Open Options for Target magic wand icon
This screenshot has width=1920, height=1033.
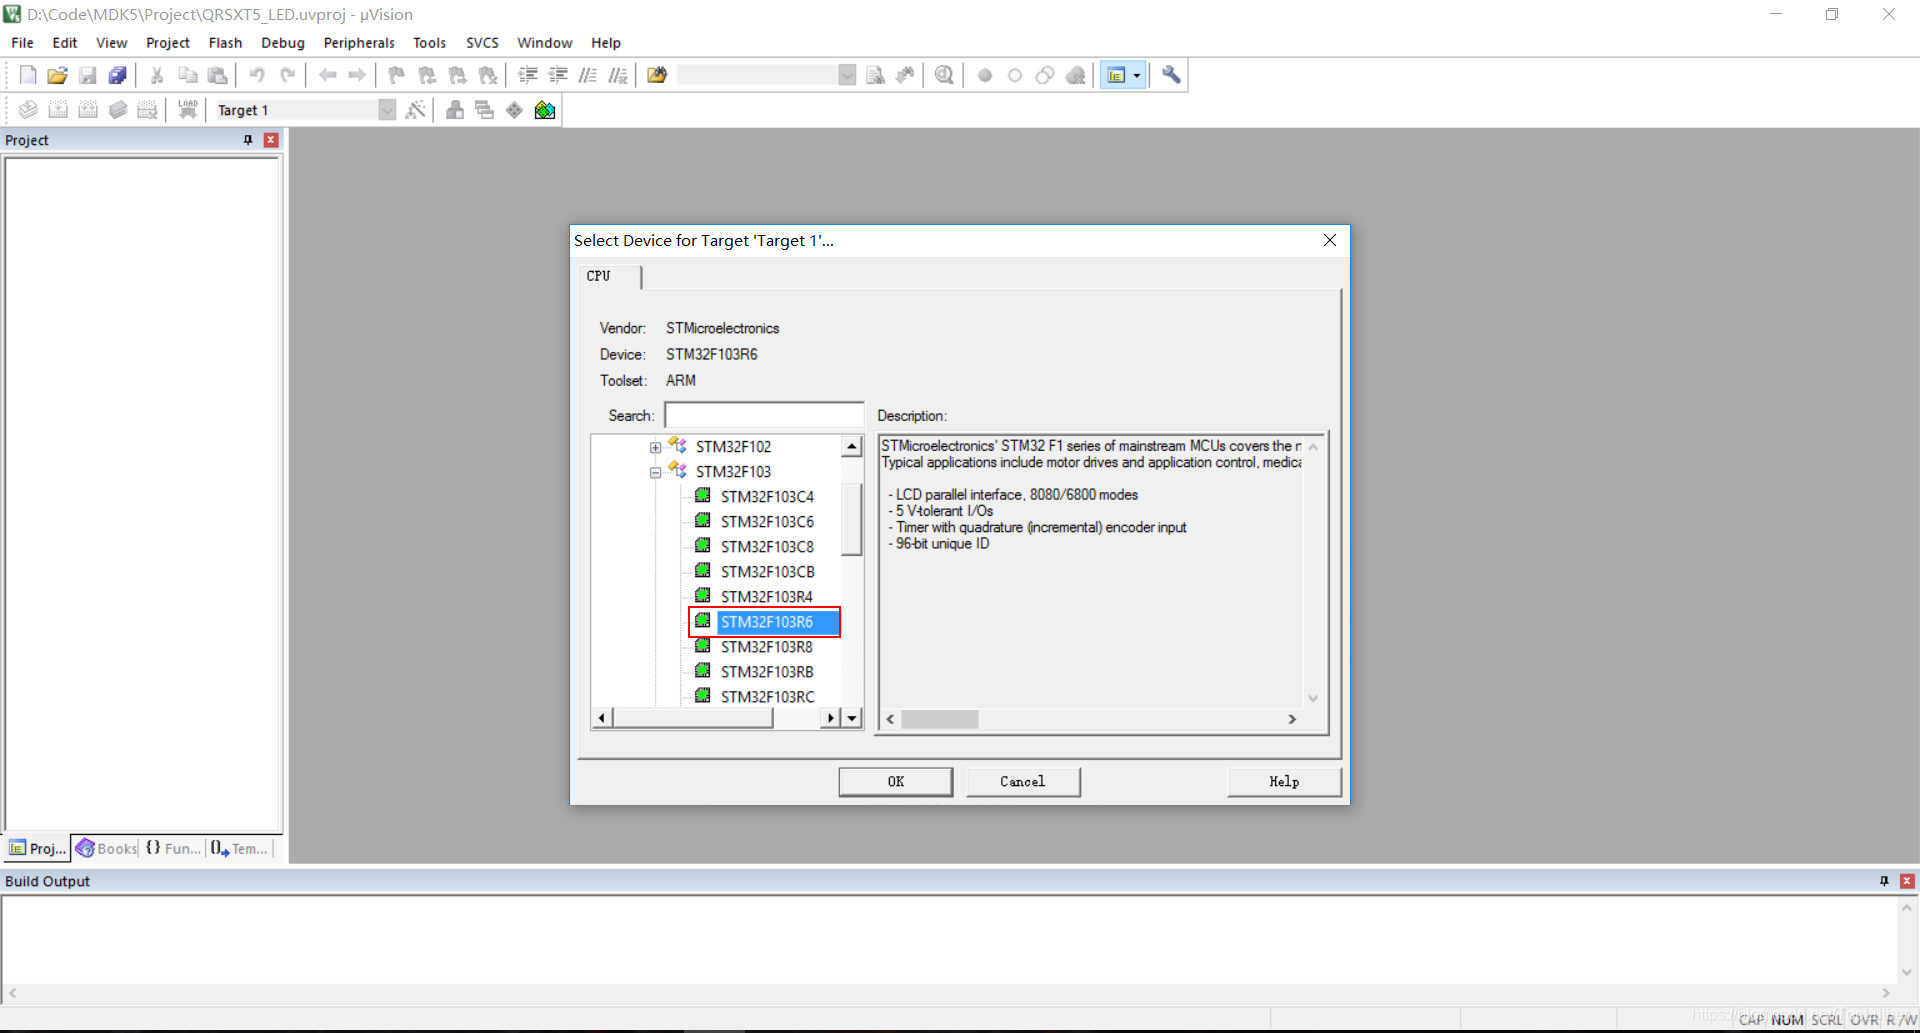[416, 110]
